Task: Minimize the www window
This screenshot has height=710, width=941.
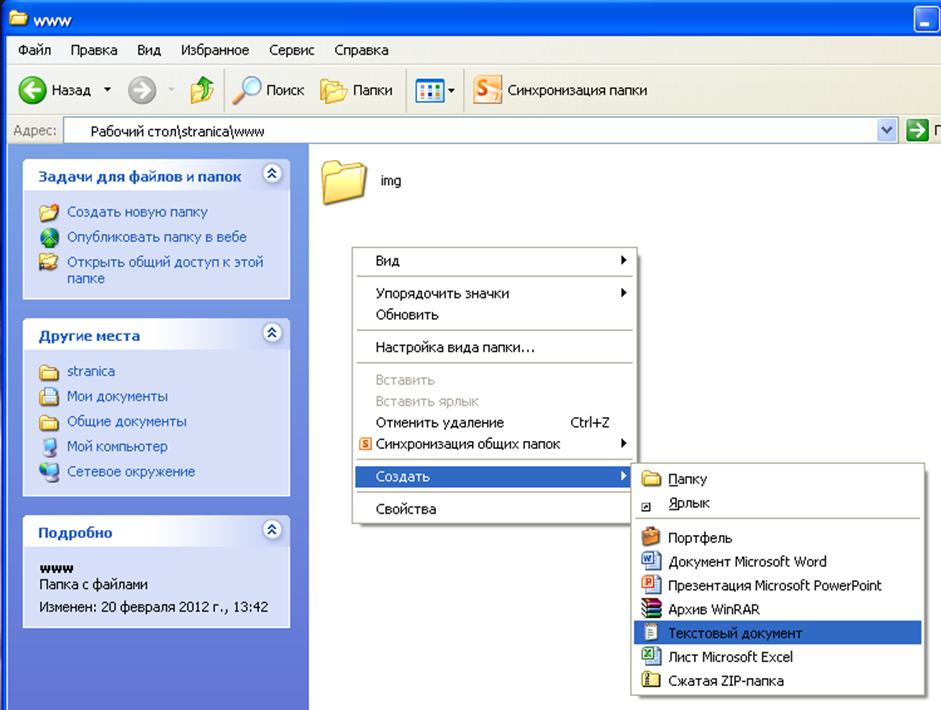Action: tap(925, 19)
